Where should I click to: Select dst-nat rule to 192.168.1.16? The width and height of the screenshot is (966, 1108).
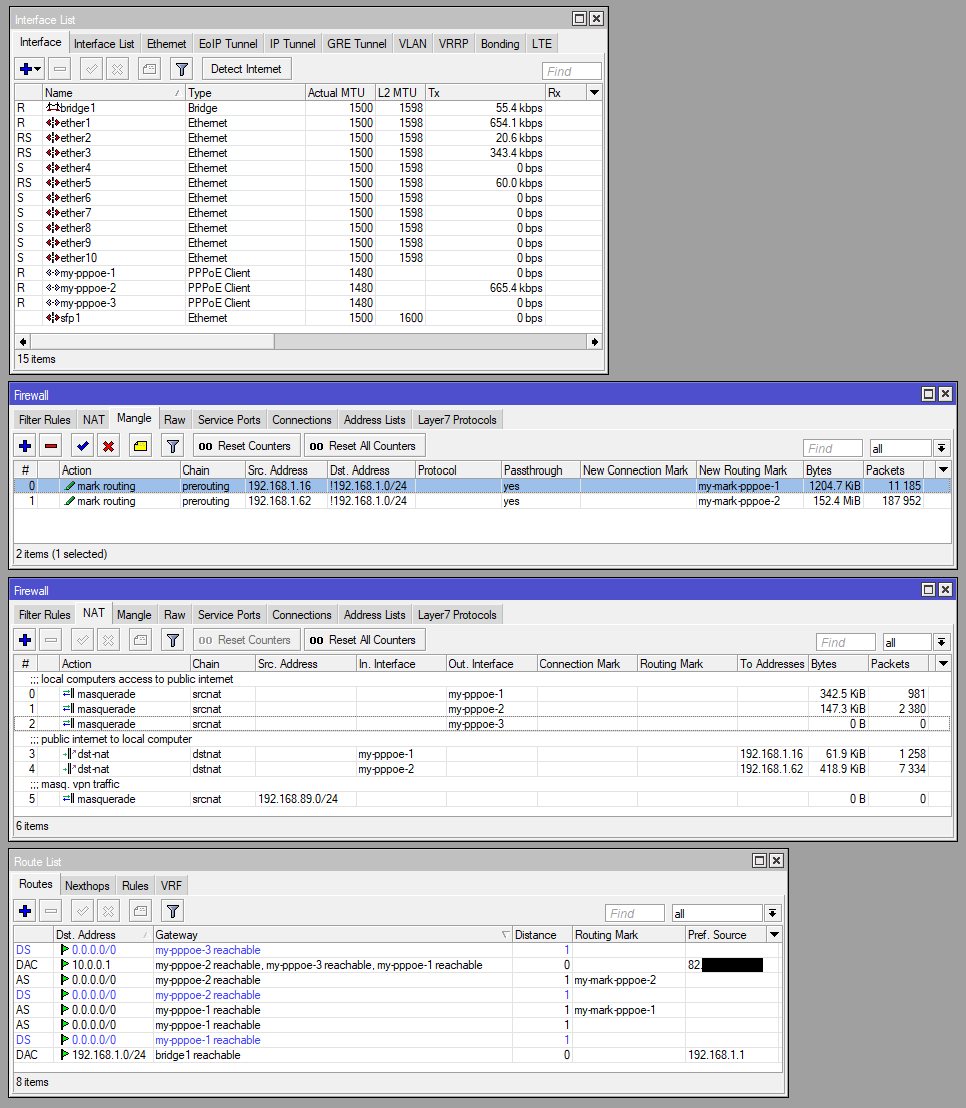click(x=482, y=754)
